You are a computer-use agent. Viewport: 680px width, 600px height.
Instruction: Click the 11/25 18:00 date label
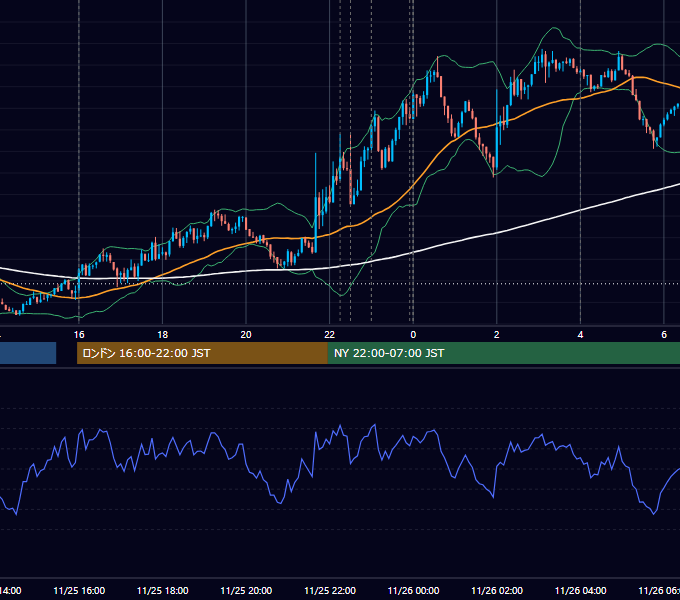click(x=163, y=590)
